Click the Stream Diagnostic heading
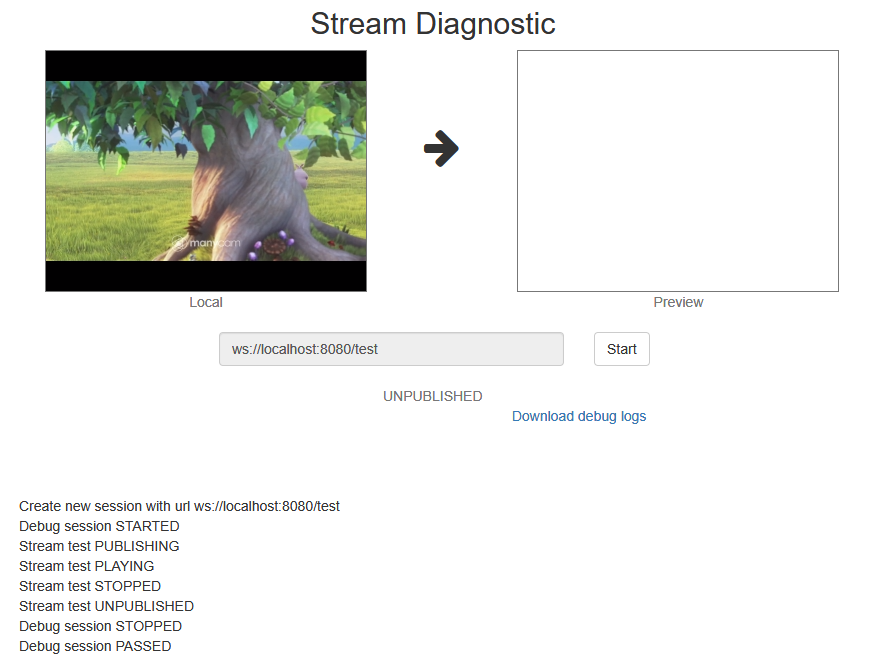The width and height of the screenshot is (879, 667). [432, 23]
